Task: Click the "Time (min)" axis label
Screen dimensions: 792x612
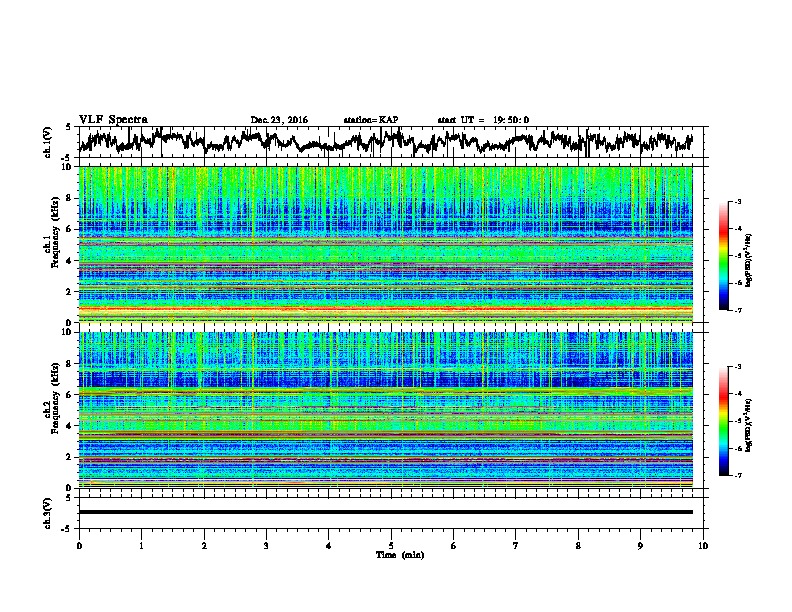Action: pos(400,555)
